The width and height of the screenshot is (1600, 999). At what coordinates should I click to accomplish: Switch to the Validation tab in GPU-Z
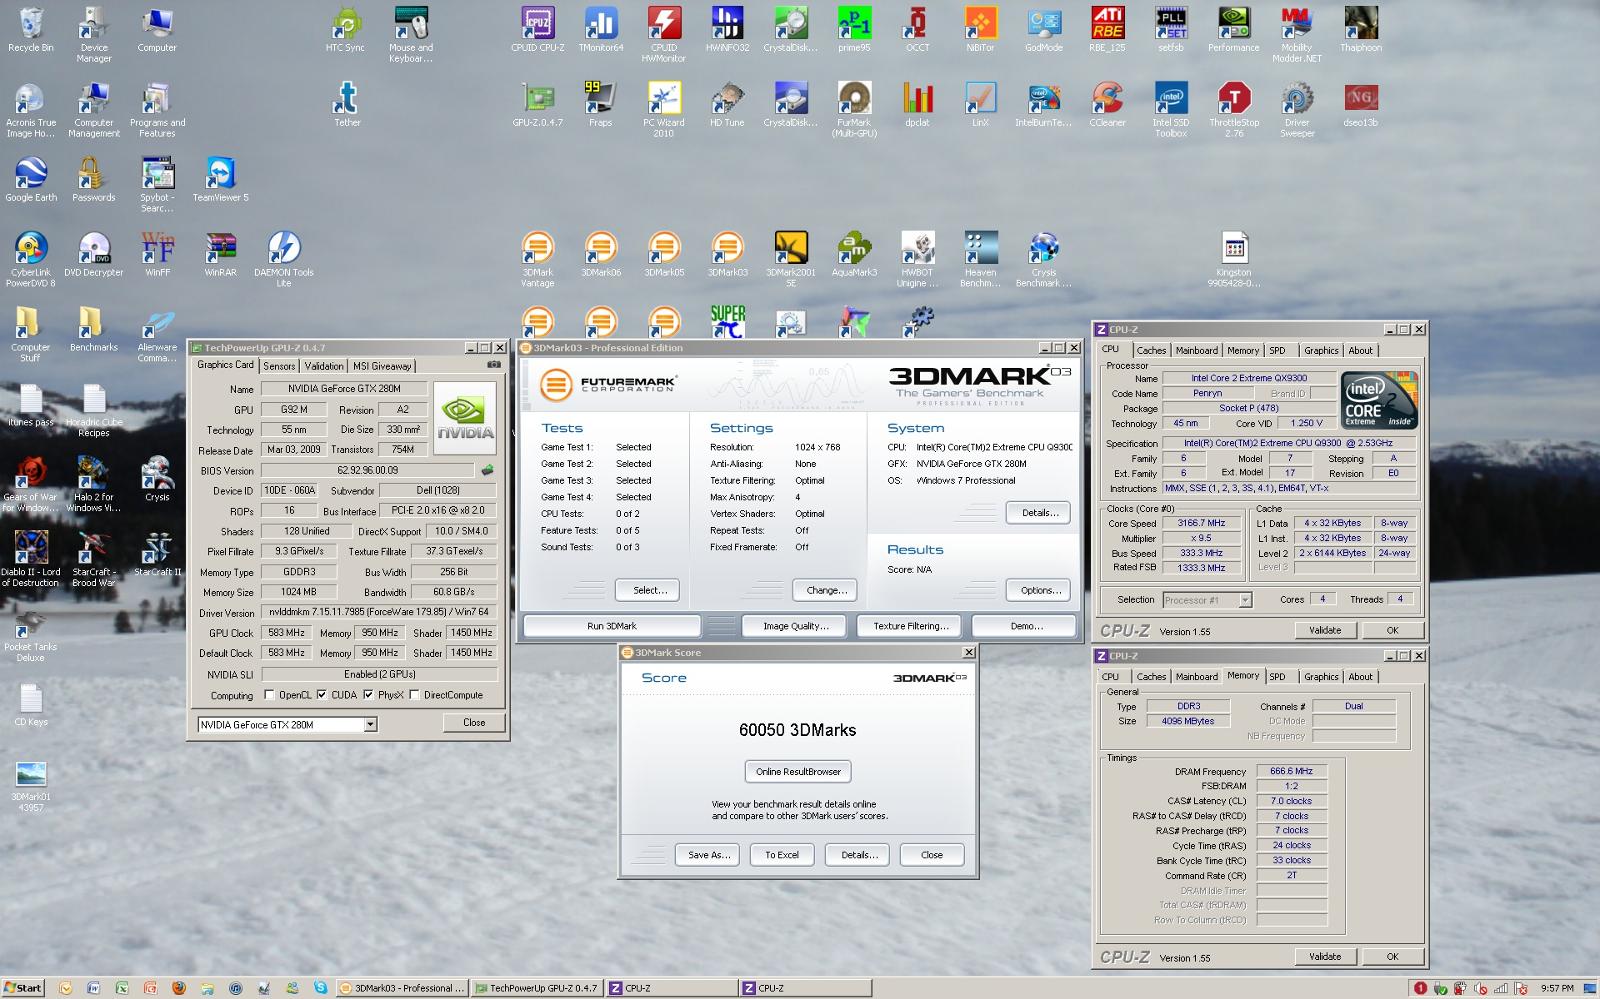point(324,366)
